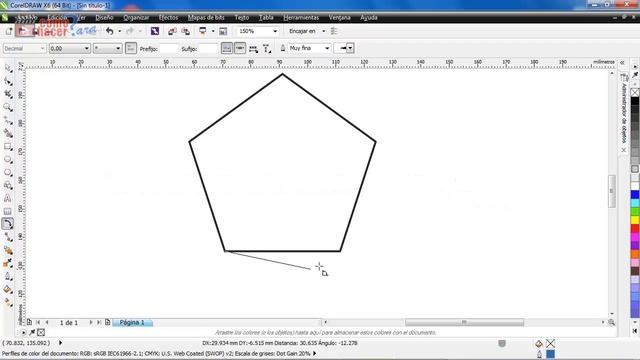640x360 pixels.
Task: Select the Rectangle tool
Action: pos(8,147)
